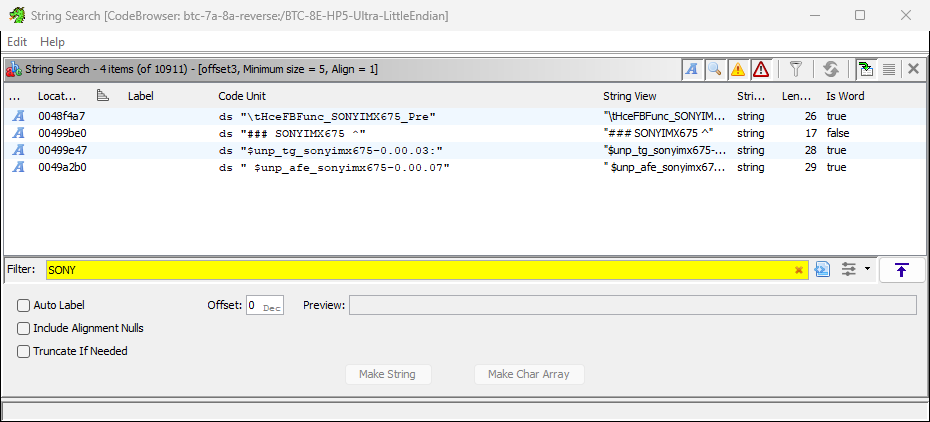Click the Make Char Array button
Viewport: 930px width, 422px height.
(528, 374)
